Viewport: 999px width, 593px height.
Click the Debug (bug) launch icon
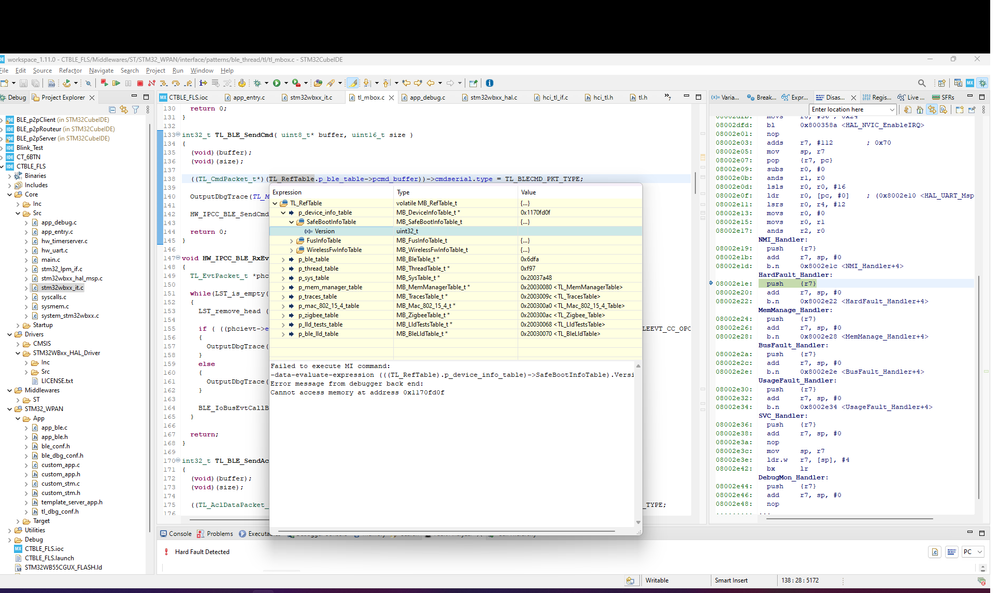257,83
